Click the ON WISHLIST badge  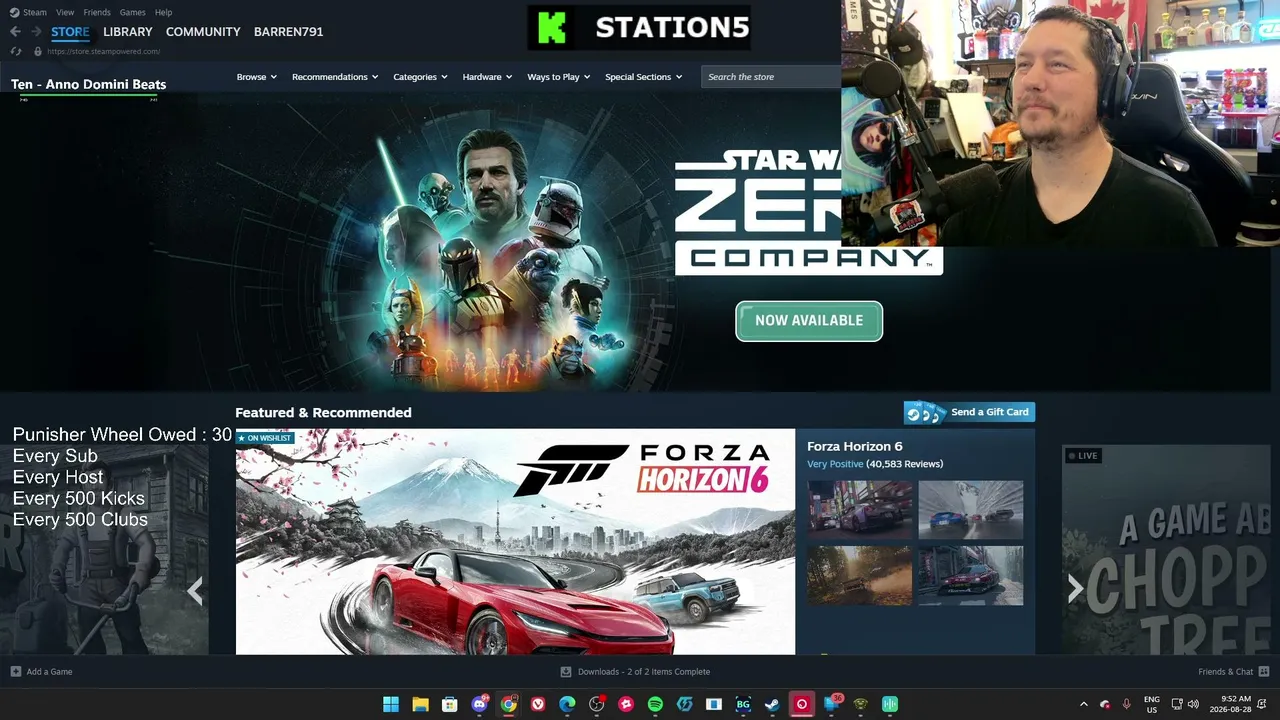click(265, 438)
